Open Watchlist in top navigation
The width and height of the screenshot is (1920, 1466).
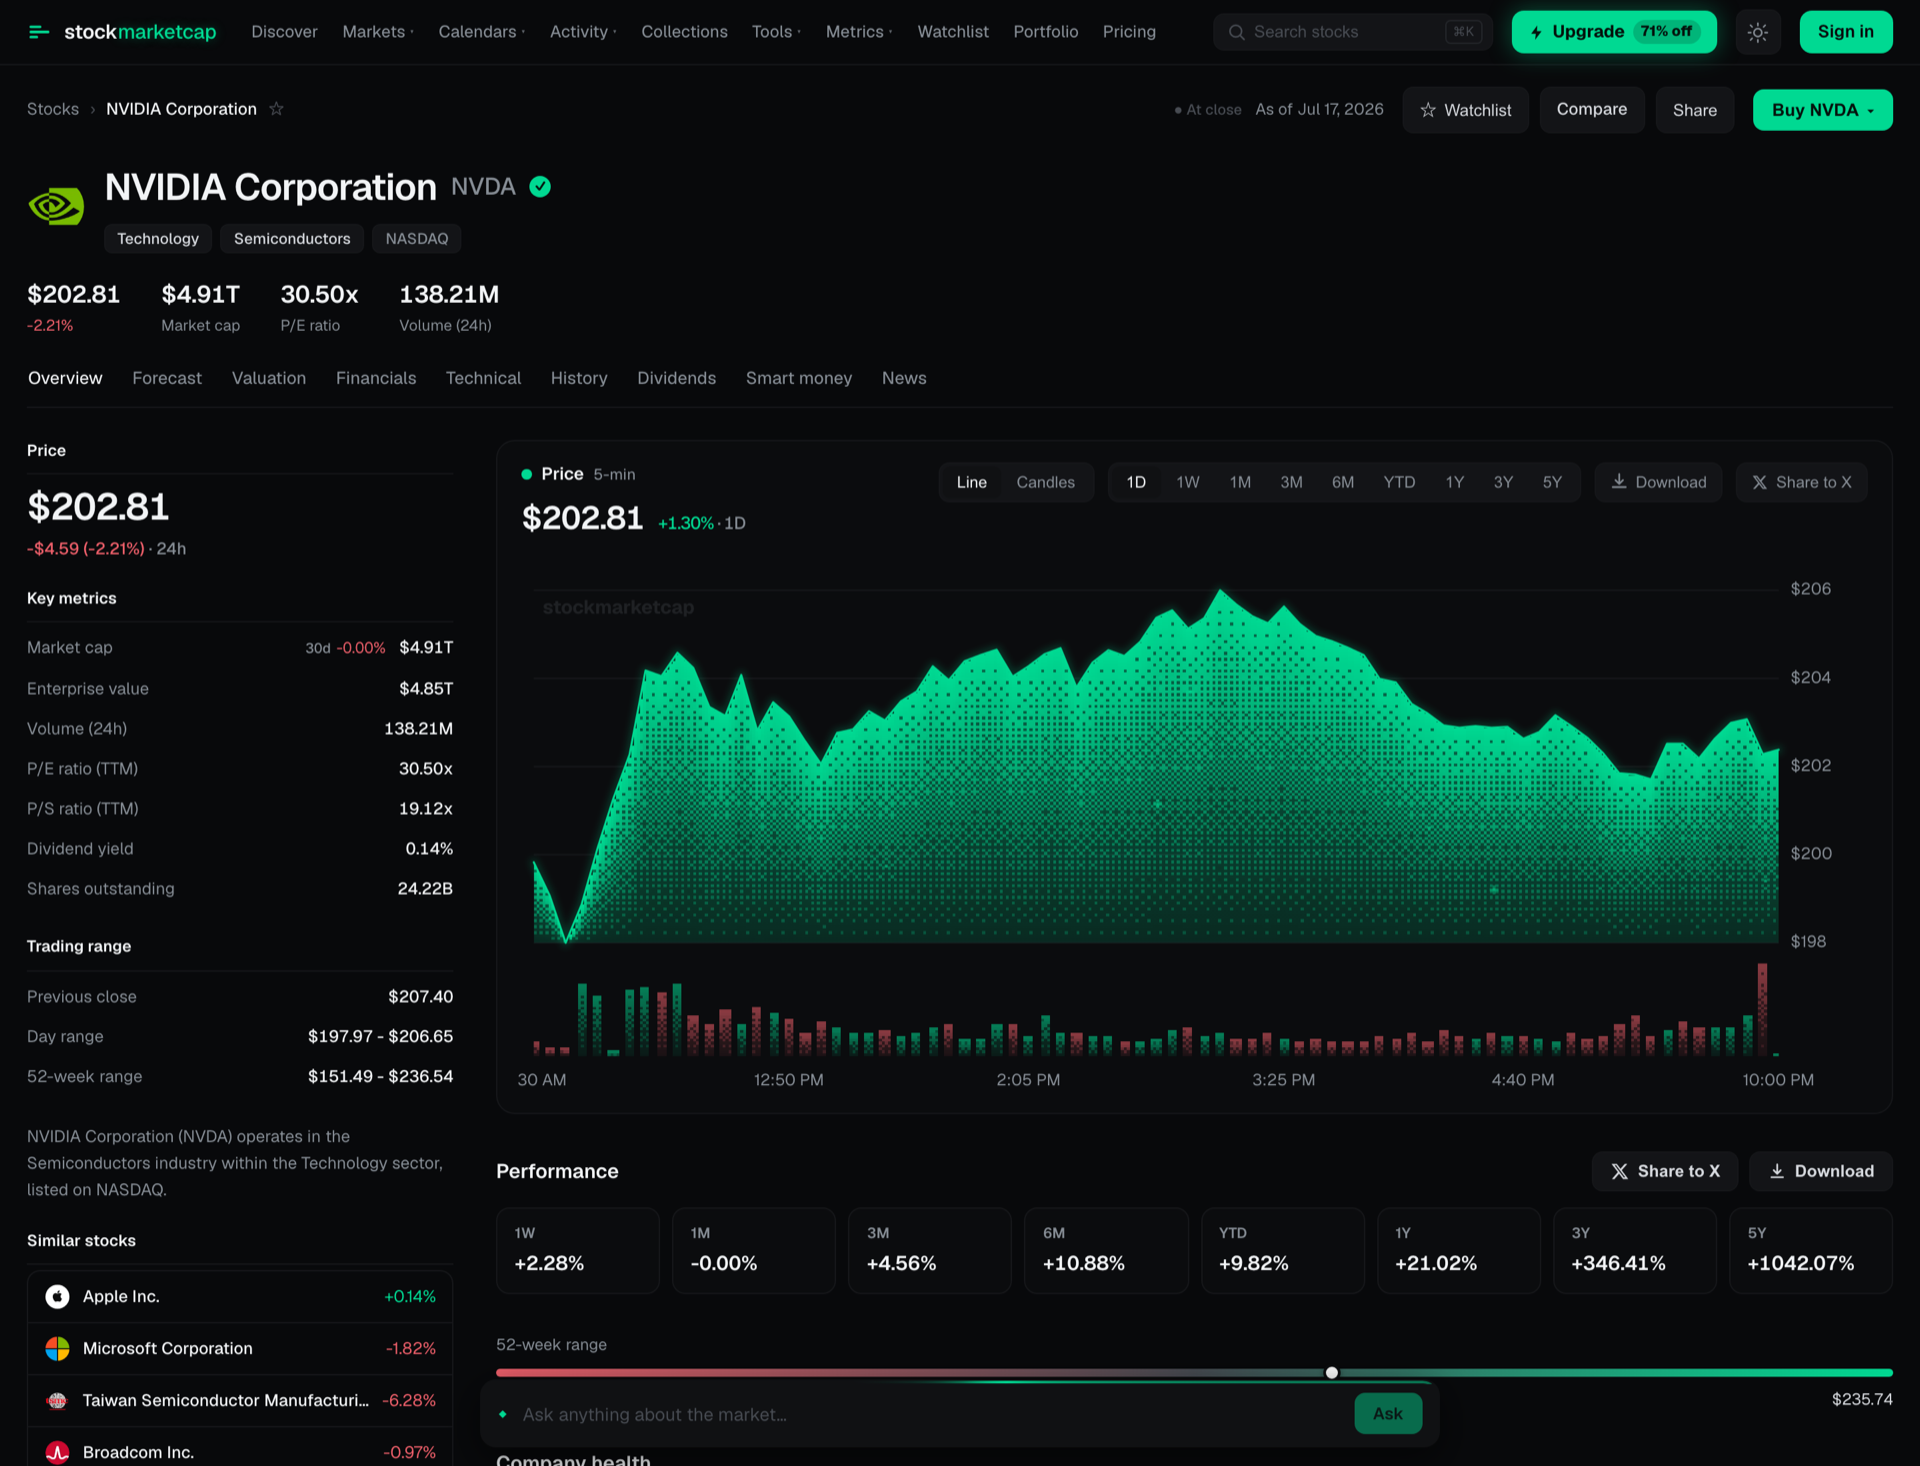pos(953,32)
